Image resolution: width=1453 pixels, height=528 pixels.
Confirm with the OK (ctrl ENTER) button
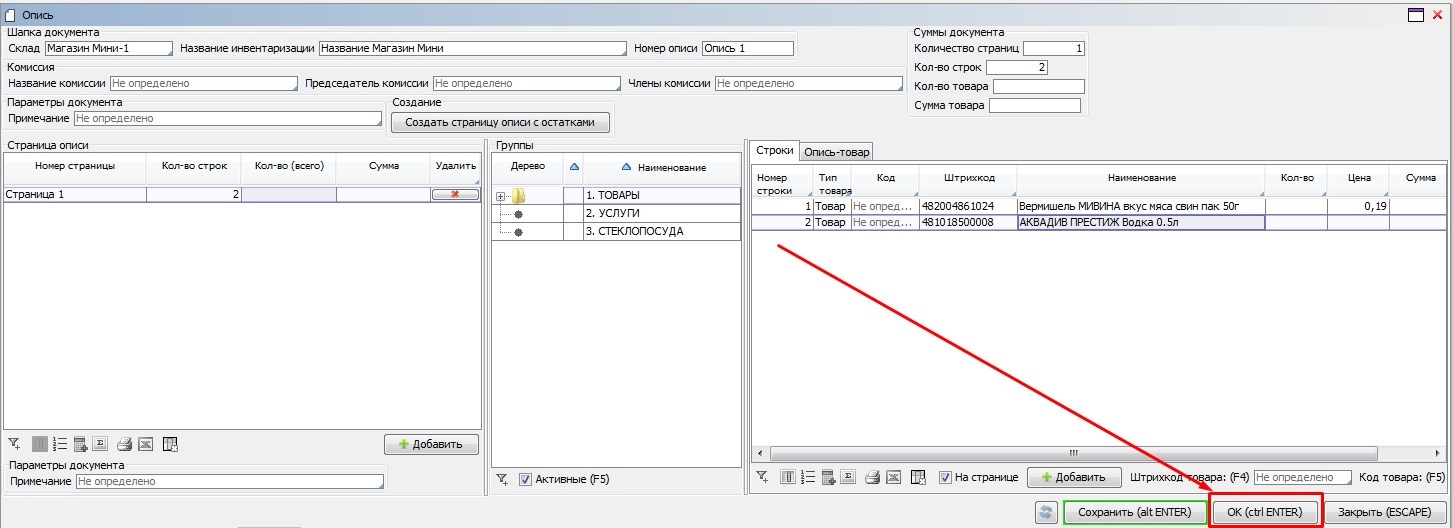pyautogui.click(x=1265, y=512)
